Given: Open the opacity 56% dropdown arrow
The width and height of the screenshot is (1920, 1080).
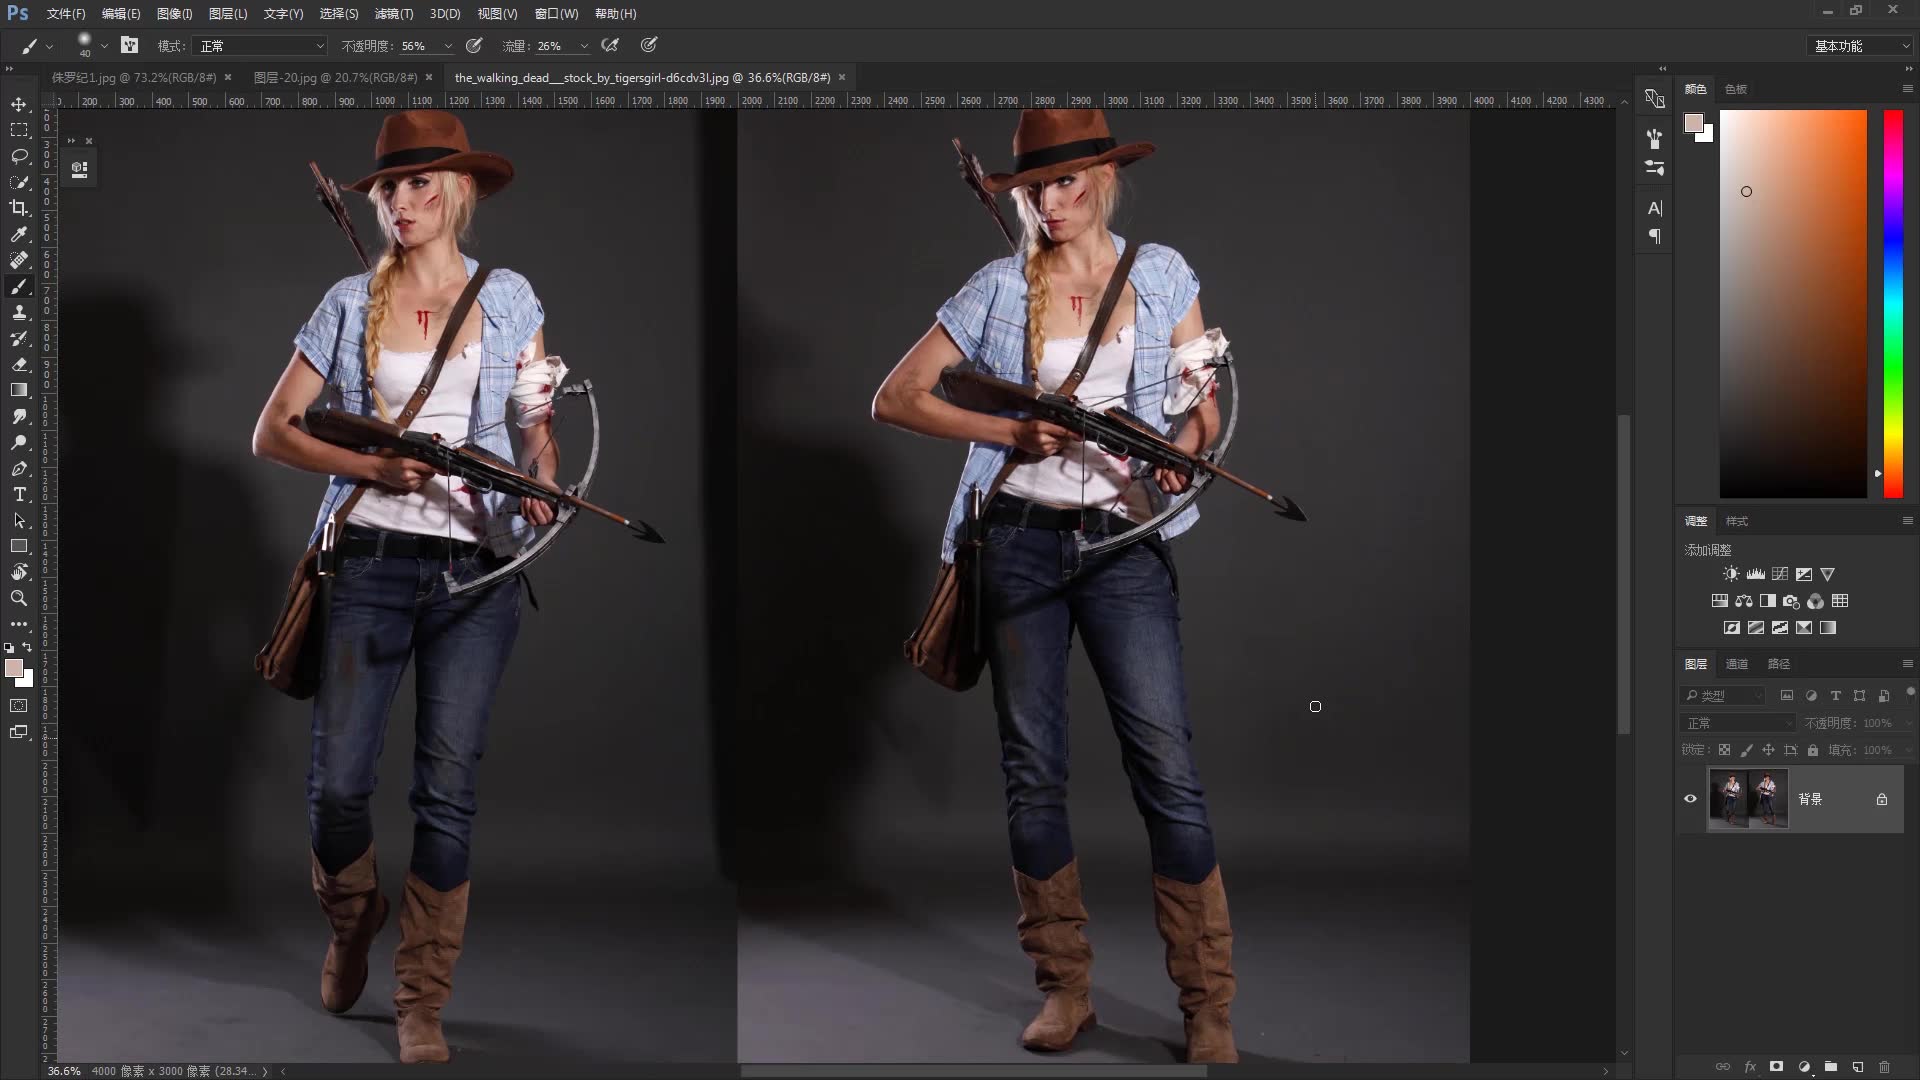Looking at the screenshot, I should (448, 46).
